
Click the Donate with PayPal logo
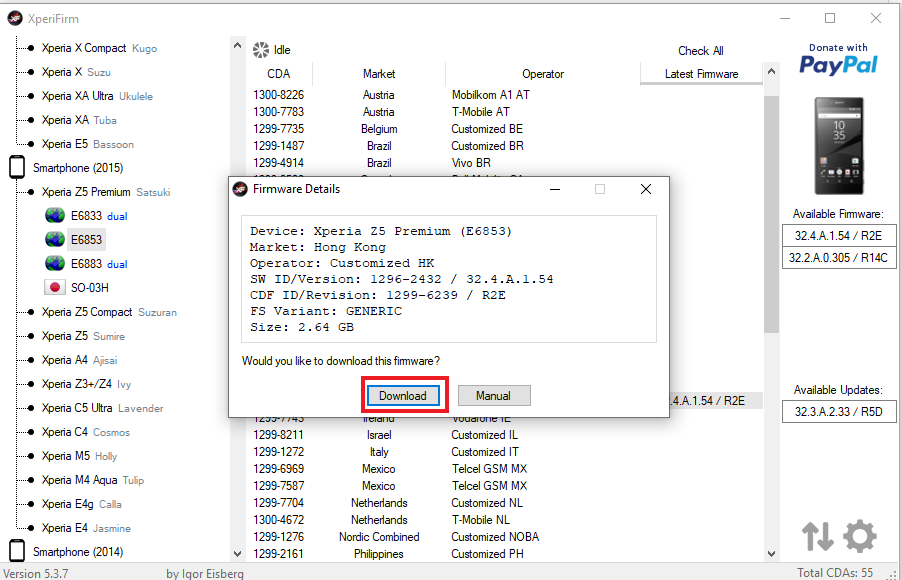tap(838, 59)
